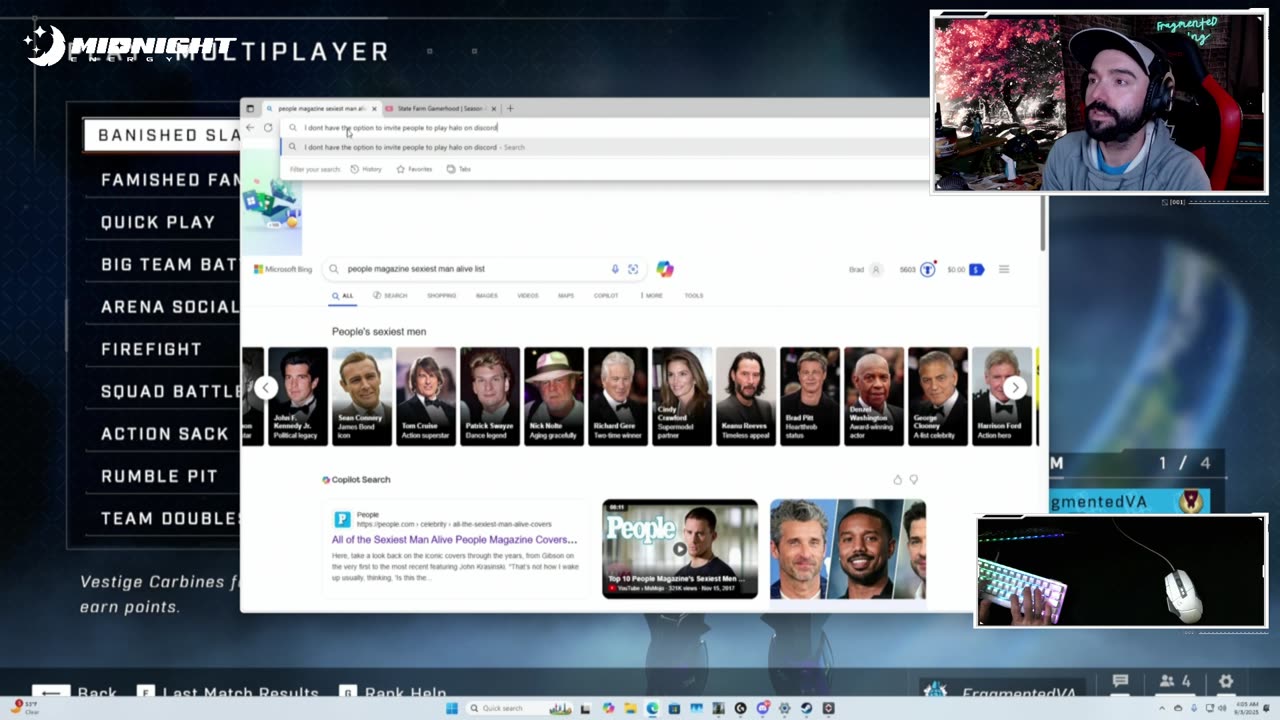Open the tab actions menu icon

click(250, 108)
